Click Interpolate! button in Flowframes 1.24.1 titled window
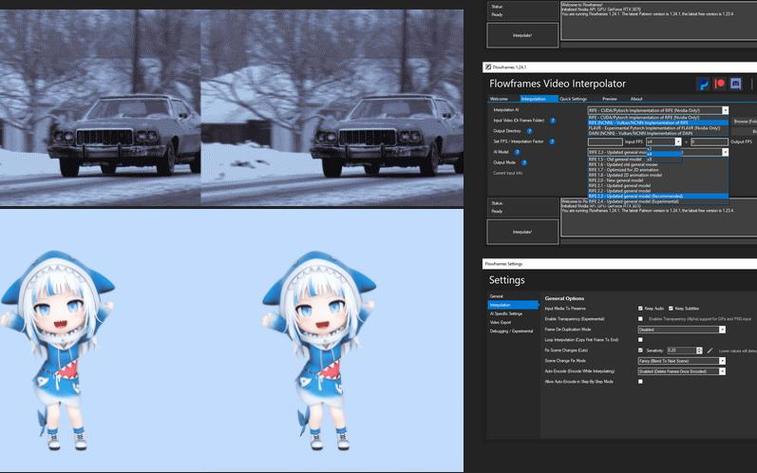This screenshot has width=757, height=473. click(522, 232)
